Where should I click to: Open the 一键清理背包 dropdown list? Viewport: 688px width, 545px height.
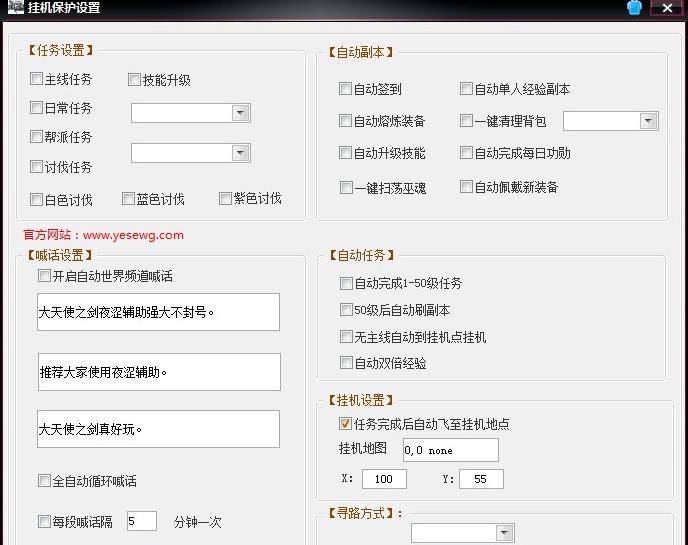648,121
